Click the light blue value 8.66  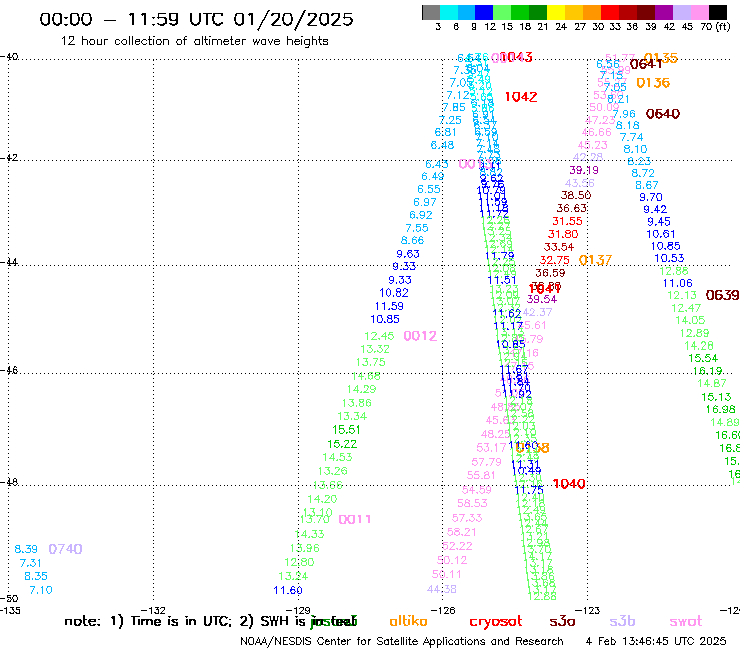[412, 241]
